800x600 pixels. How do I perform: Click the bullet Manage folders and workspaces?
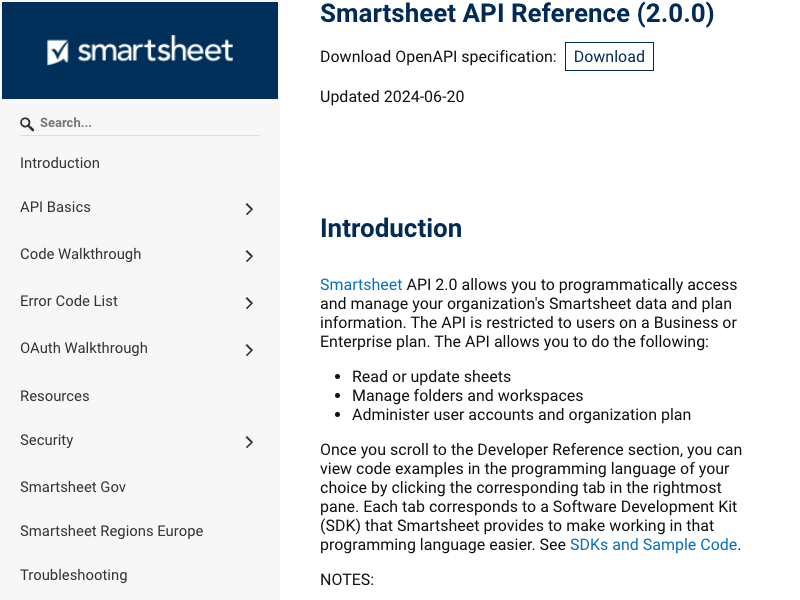(x=467, y=395)
